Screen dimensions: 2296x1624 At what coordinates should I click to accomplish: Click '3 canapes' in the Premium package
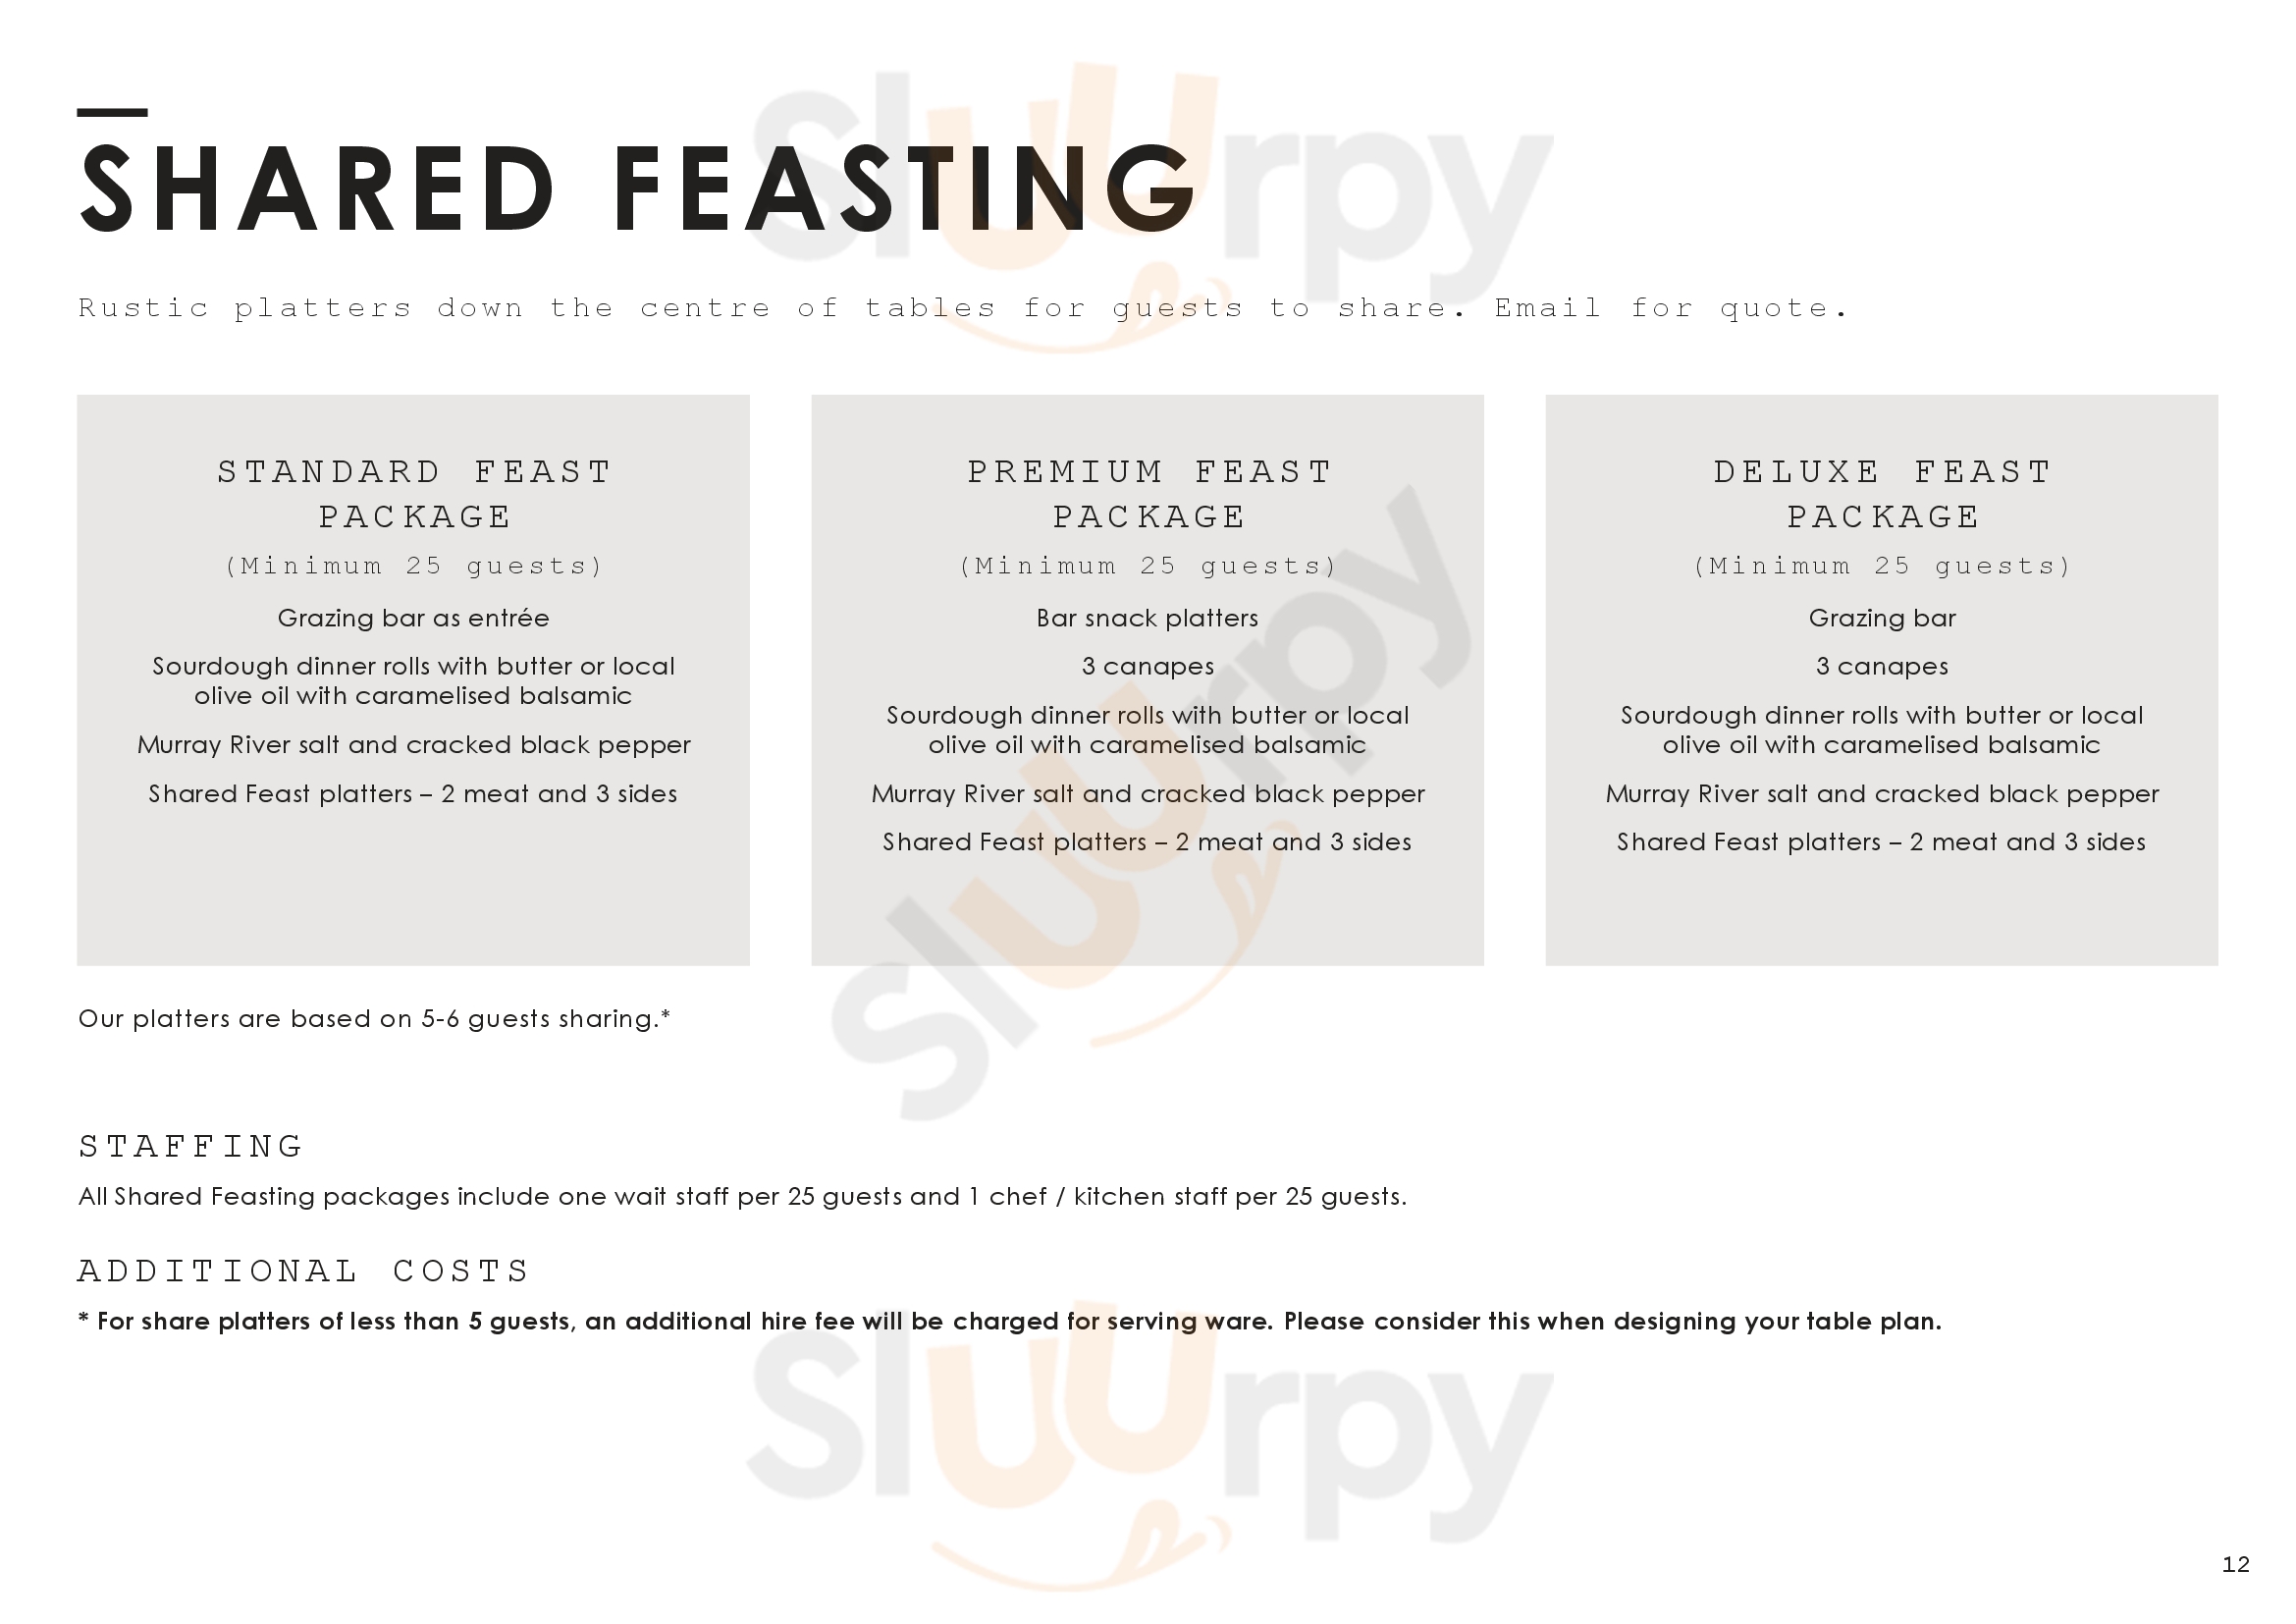(1147, 667)
